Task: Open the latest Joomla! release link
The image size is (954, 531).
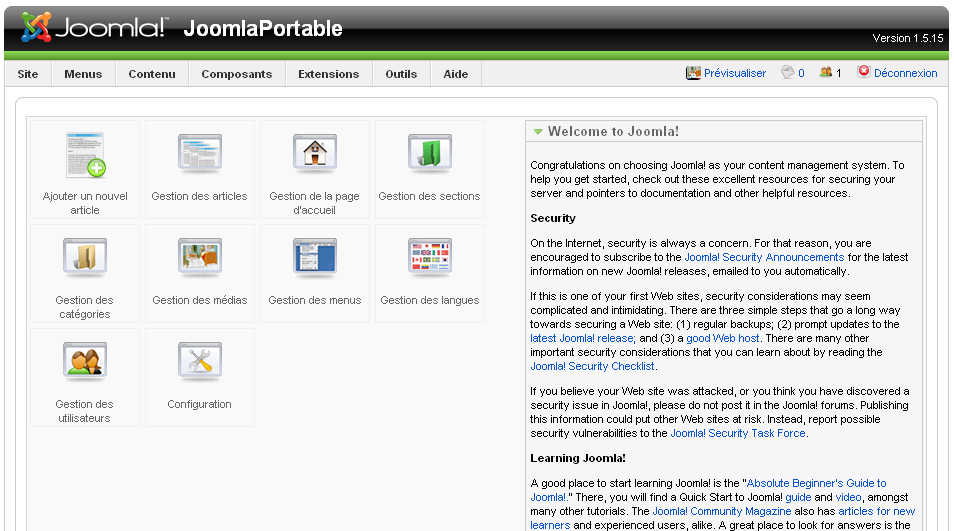Action: pyautogui.click(x=583, y=338)
